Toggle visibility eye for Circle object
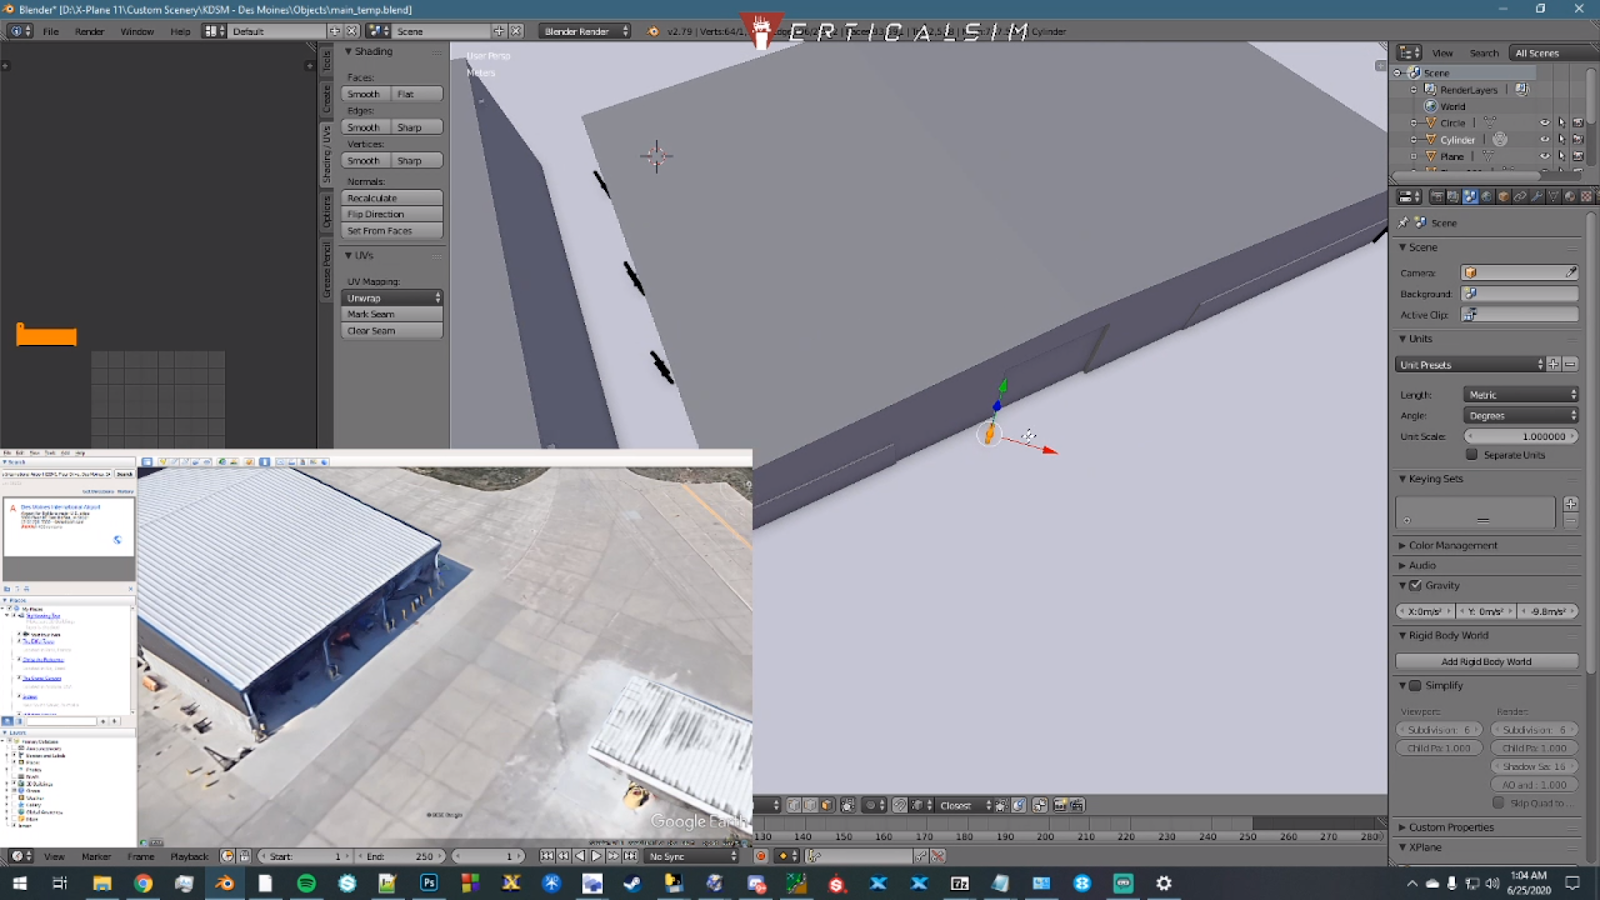 coord(1544,123)
